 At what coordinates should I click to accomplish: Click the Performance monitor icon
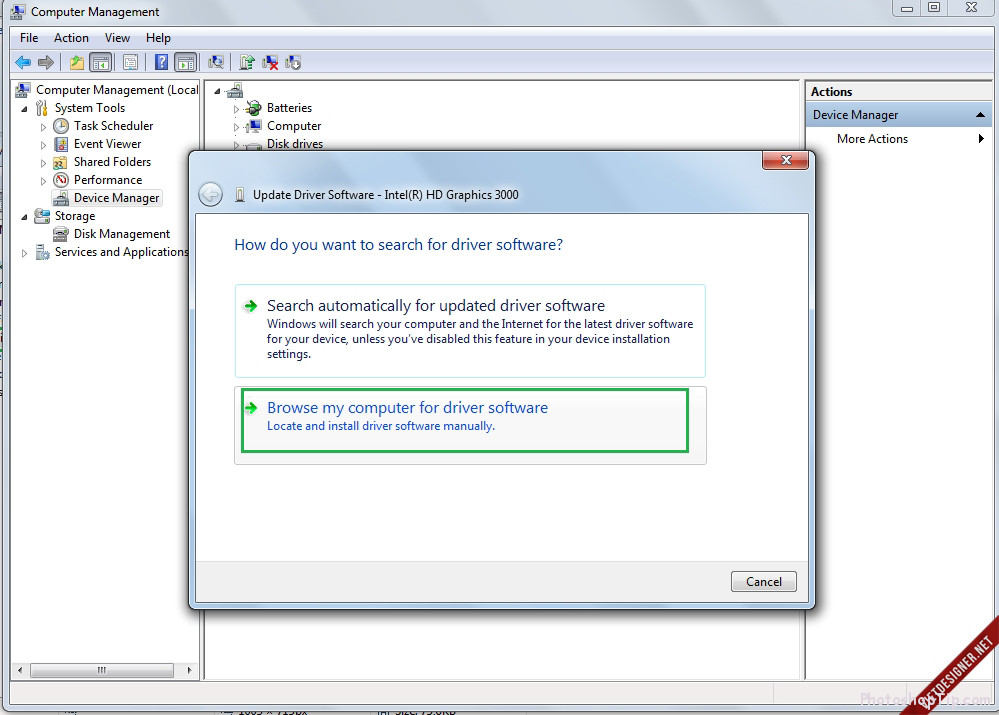pyautogui.click(x=61, y=180)
